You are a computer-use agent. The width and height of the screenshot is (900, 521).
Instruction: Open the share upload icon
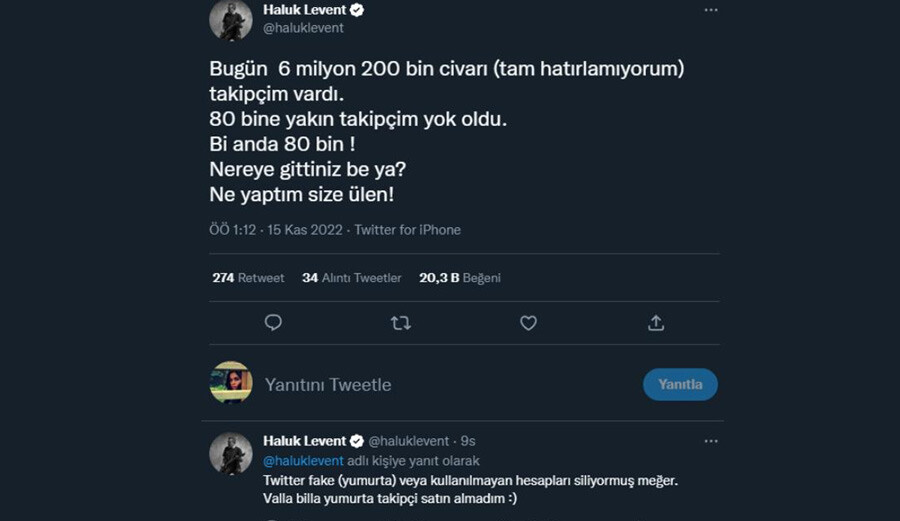pyautogui.click(x=656, y=322)
